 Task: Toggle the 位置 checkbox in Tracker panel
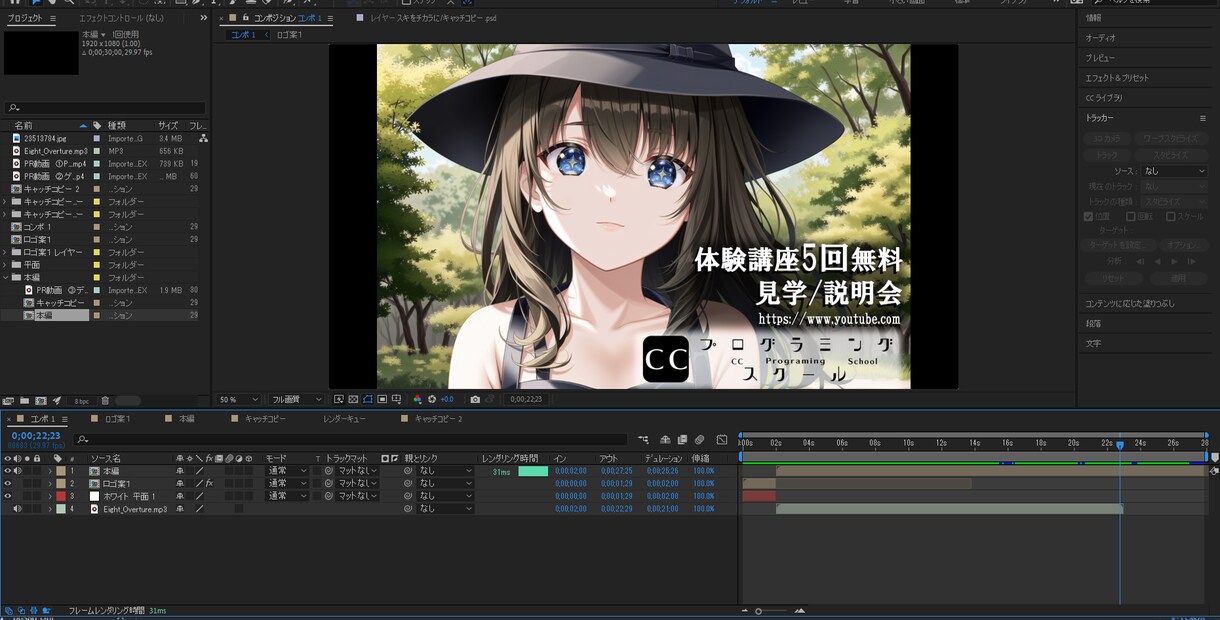pyautogui.click(x=1088, y=216)
